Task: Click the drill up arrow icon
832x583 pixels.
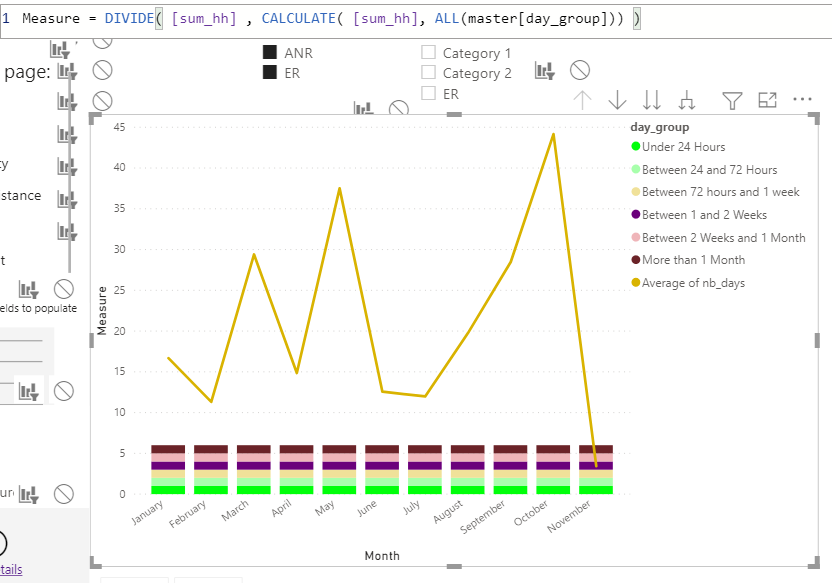Action: coord(583,100)
